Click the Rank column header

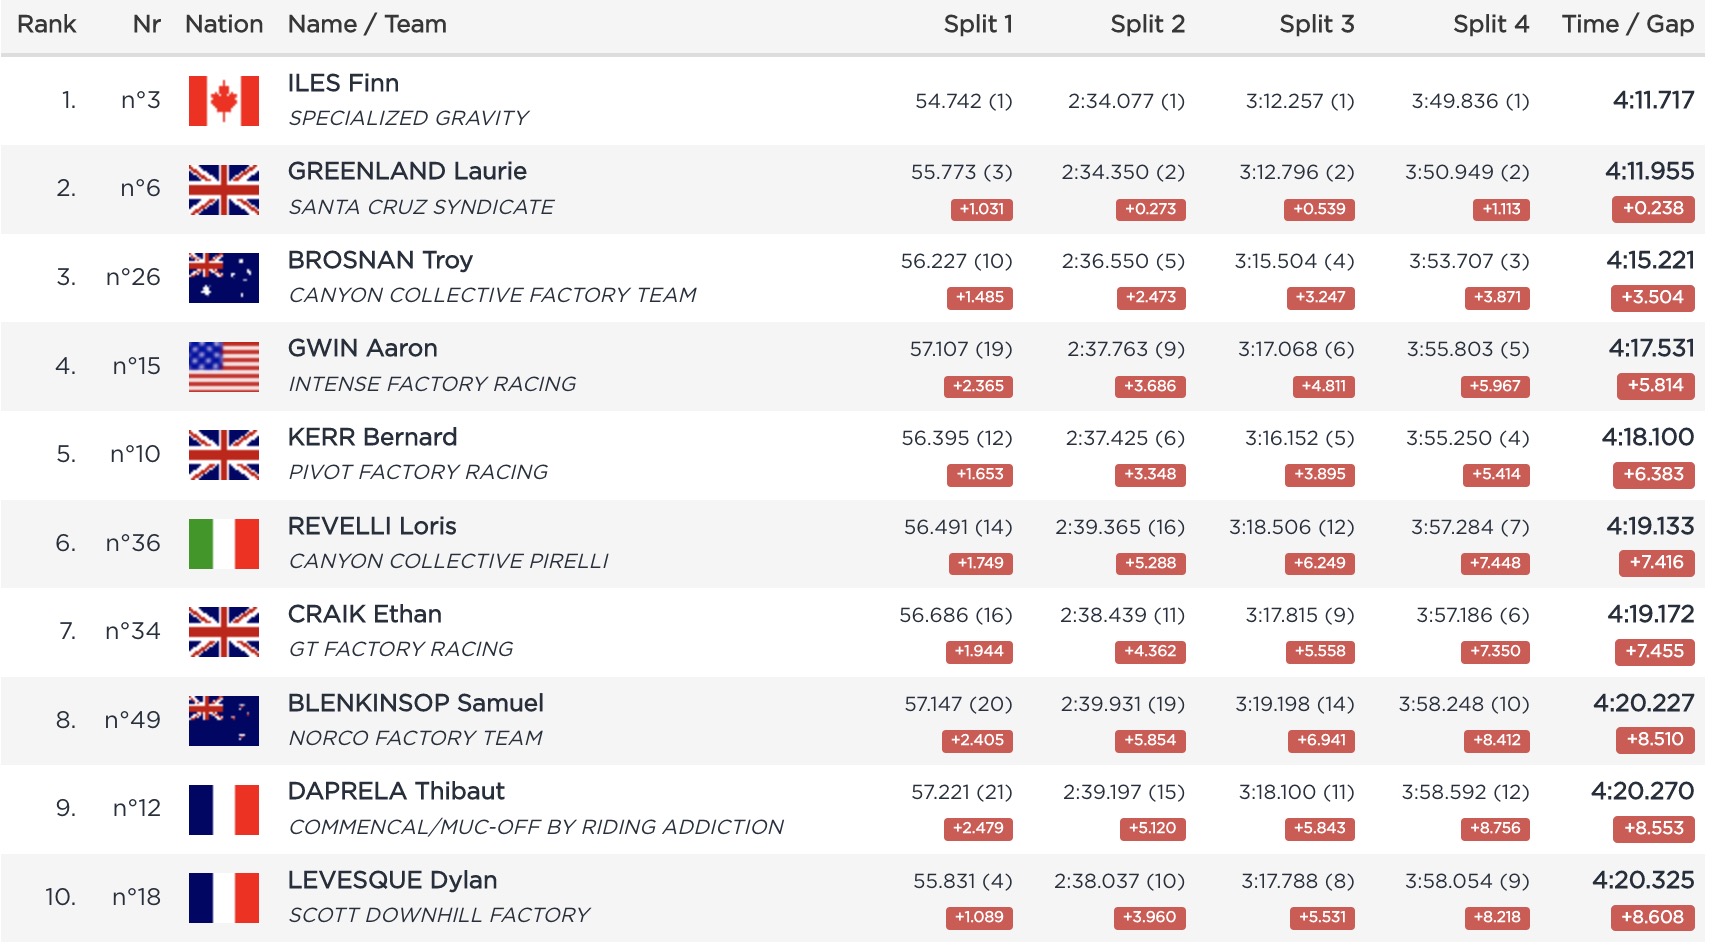pyautogui.click(x=47, y=25)
